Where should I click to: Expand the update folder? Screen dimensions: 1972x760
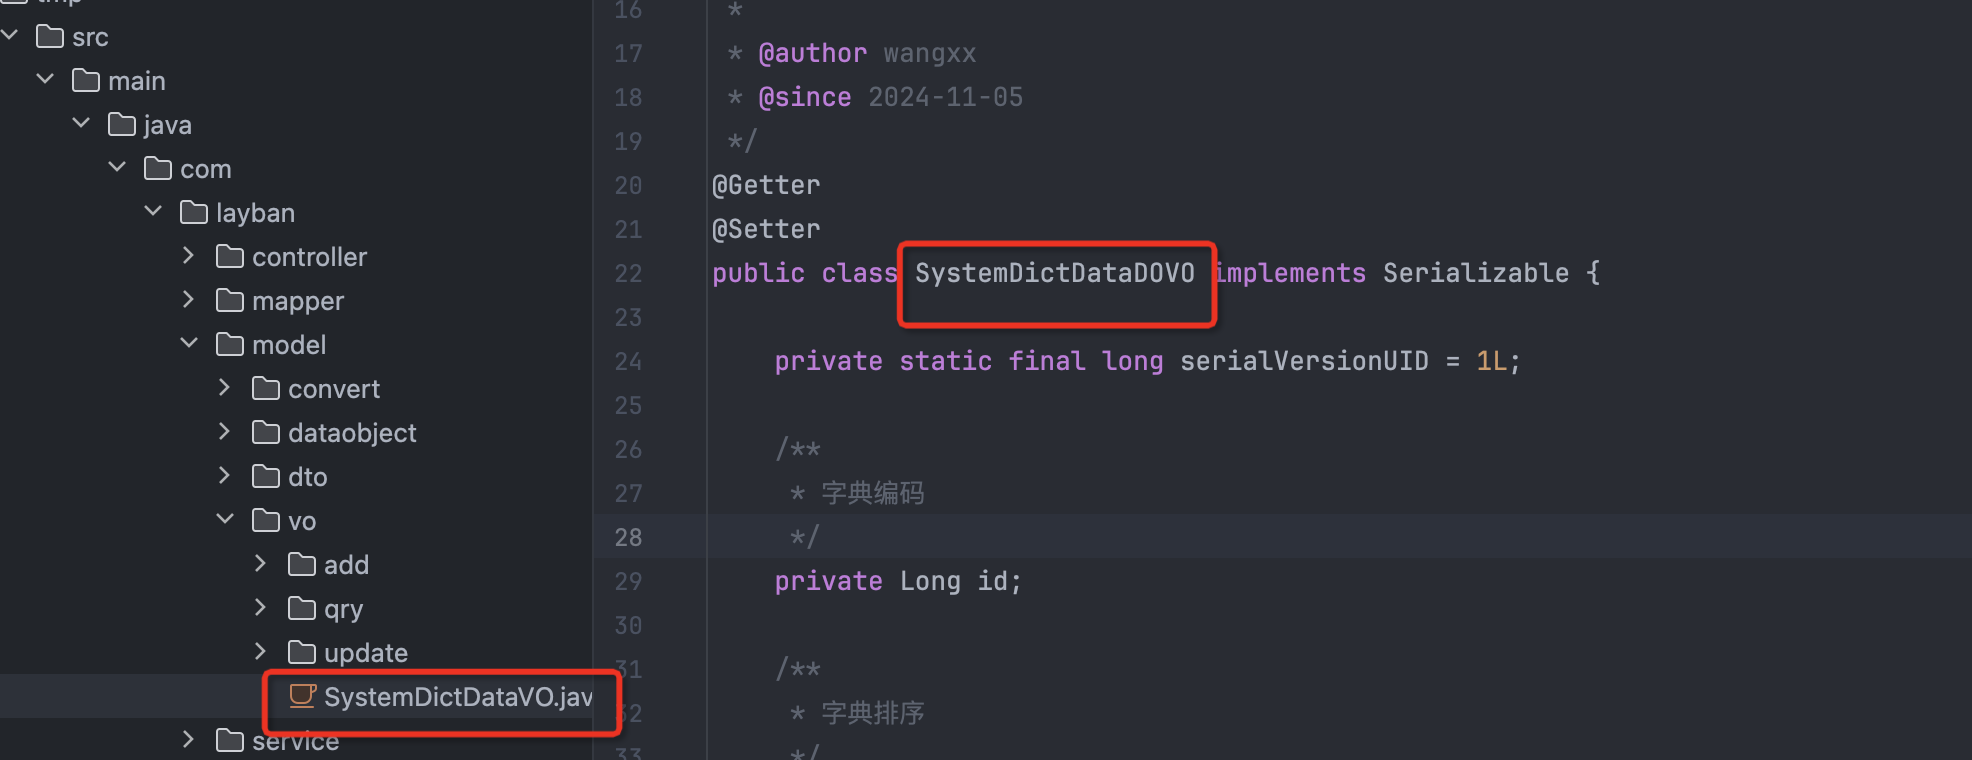point(261,652)
